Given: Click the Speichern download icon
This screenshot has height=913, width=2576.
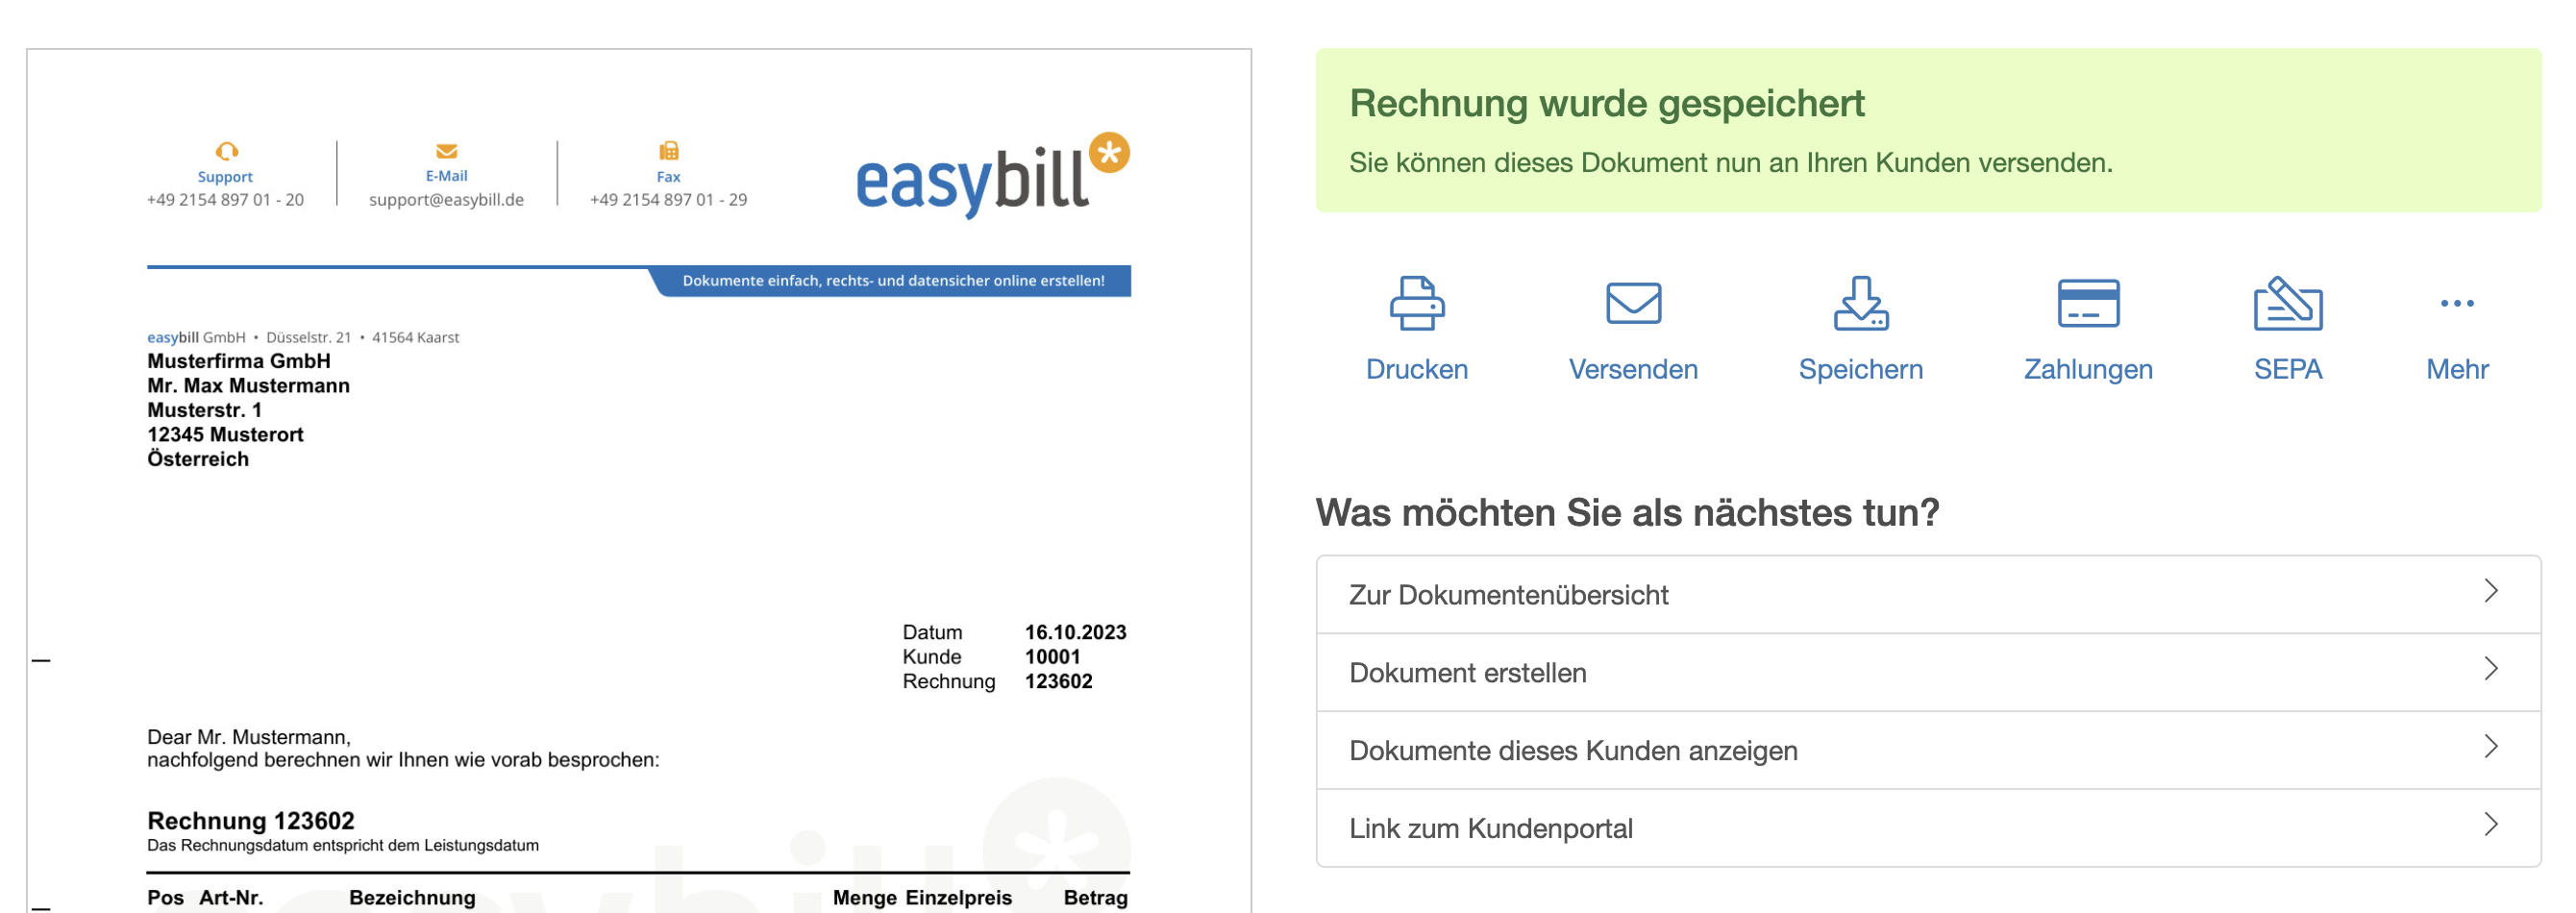Looking at the screenshot, I should [x=1859, y=303].
